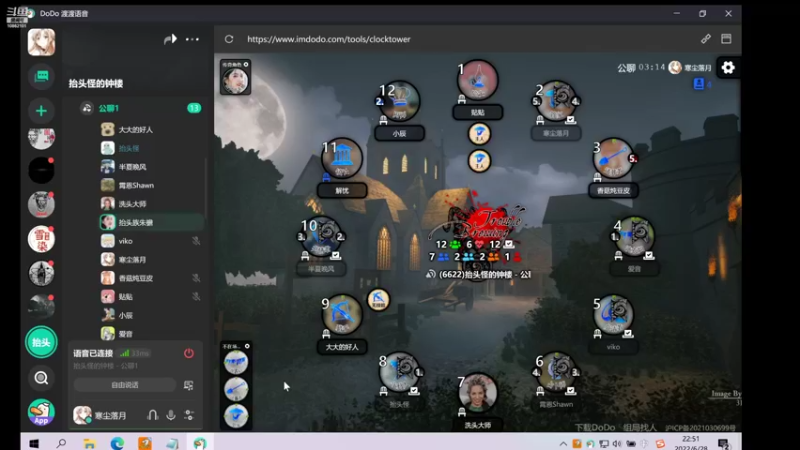Open the search magnifier in sidebar
Image resolution: width=800 pixels, height=450 pixels.
[x=41, y=378]
